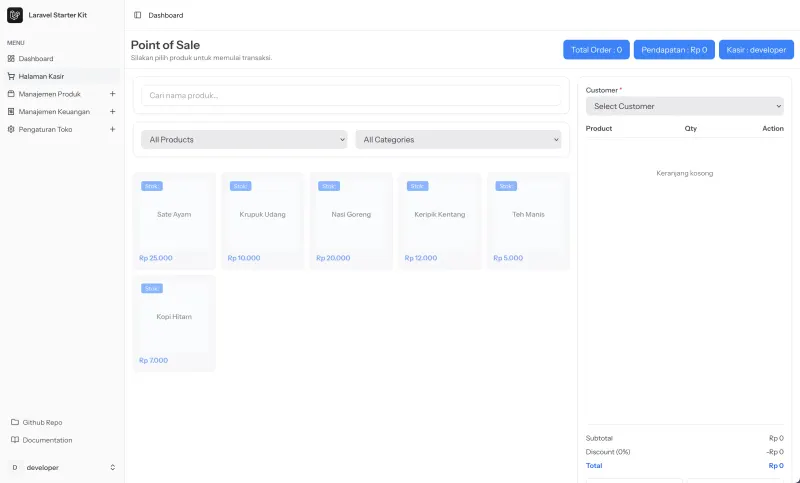Image resolution: width=800 pixels, height=483 pixels.
Task: Click the Manajemen Keuangan icon
Action: (x=11, y=112)
